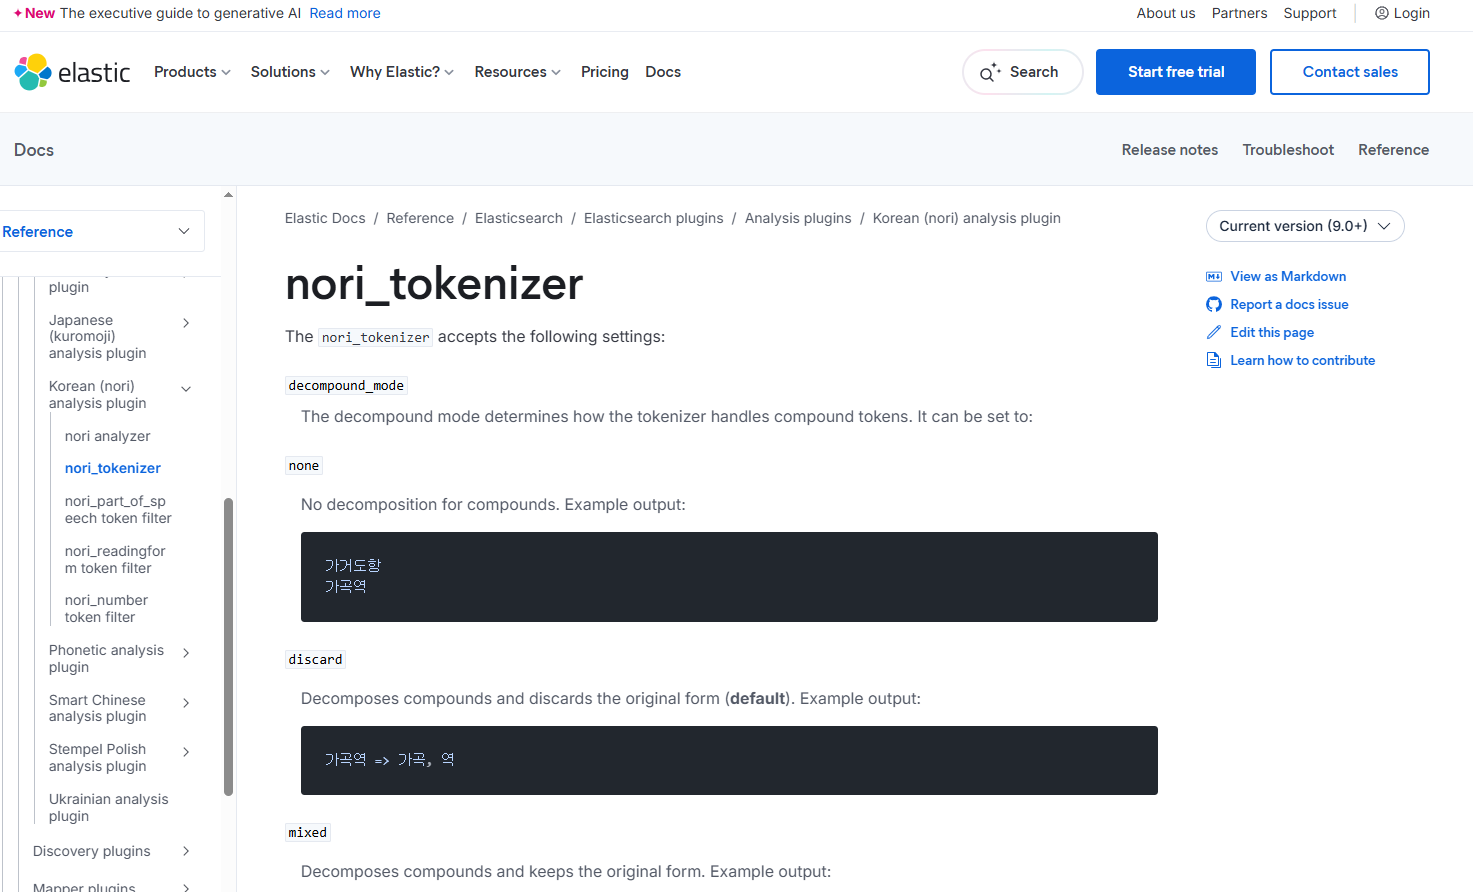
Task: Open Docs in top navigation
Action: click(x=663, y=72)
